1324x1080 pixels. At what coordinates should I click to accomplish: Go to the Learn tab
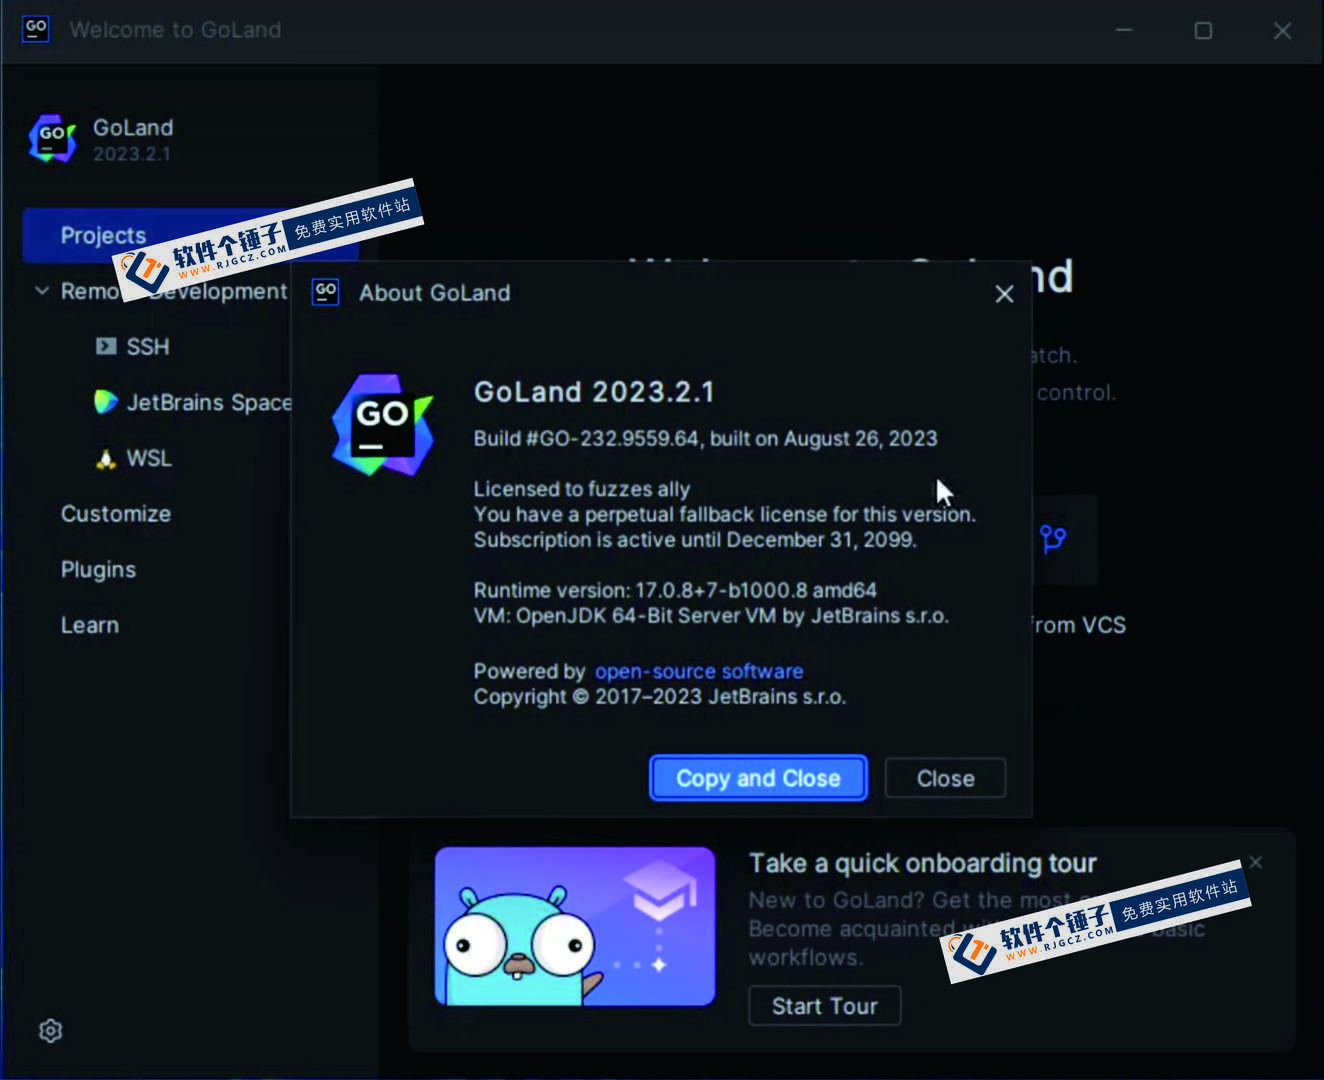[x=90, y=625]
